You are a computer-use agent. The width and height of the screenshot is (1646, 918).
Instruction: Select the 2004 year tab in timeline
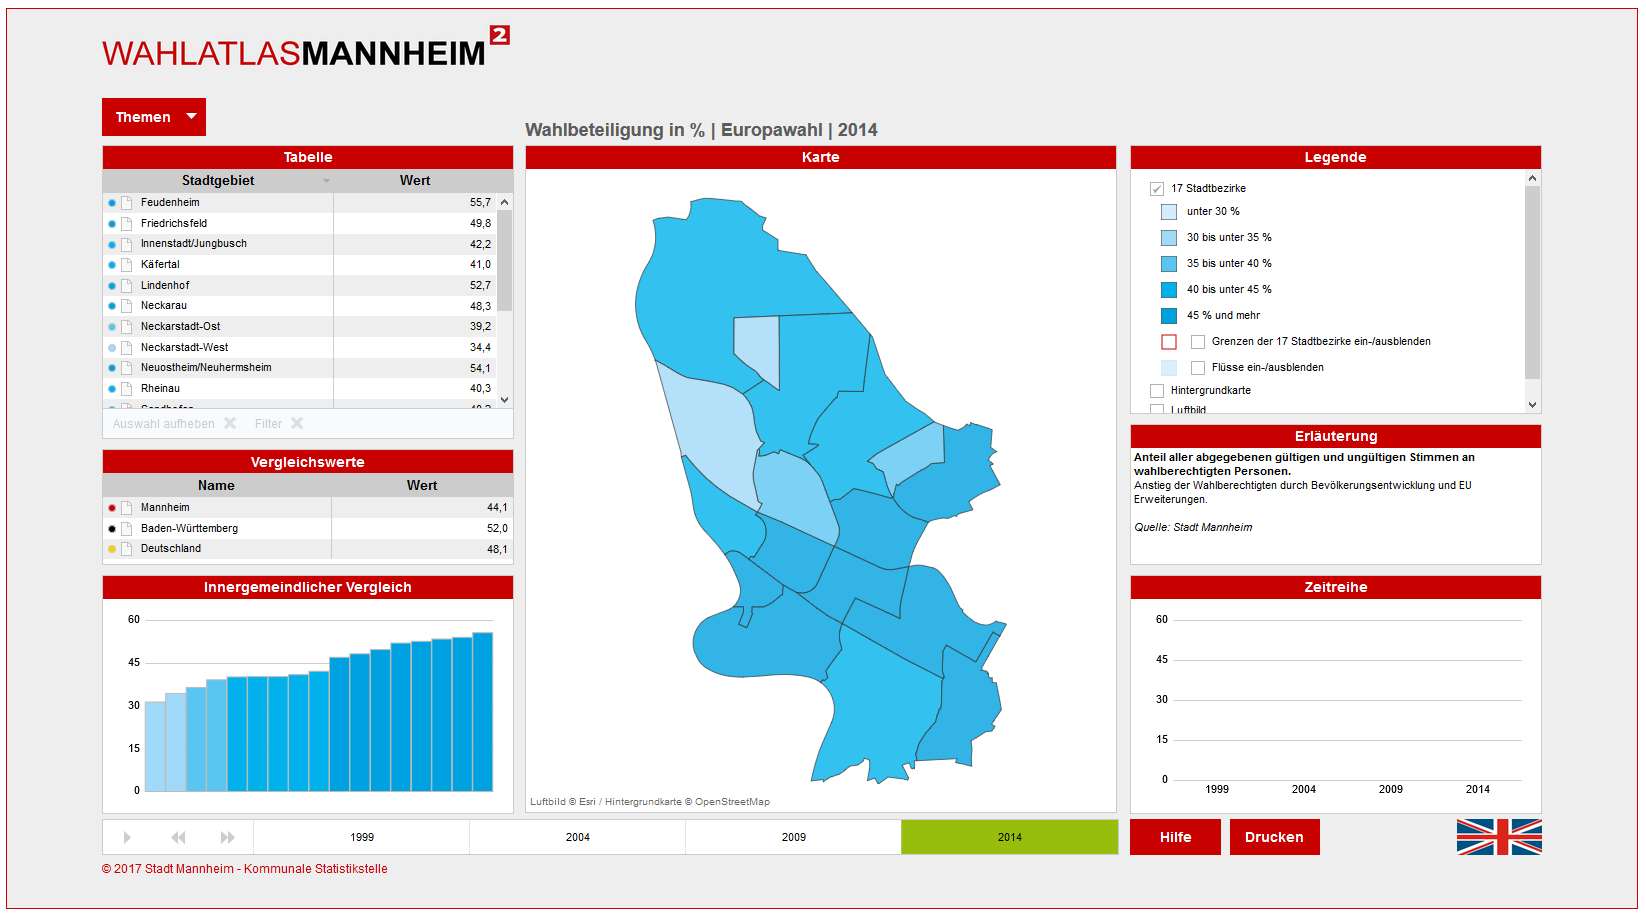[x=577, y=837]
